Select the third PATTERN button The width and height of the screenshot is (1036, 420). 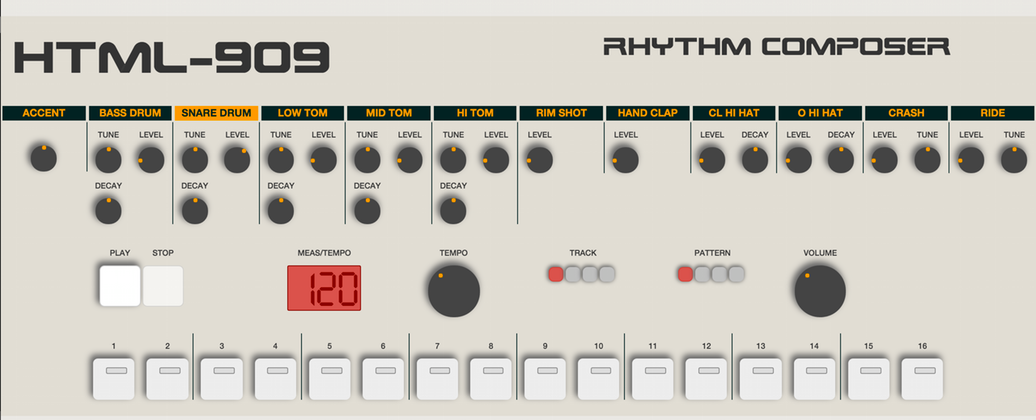pyautogui.click(x=719, y=273)
